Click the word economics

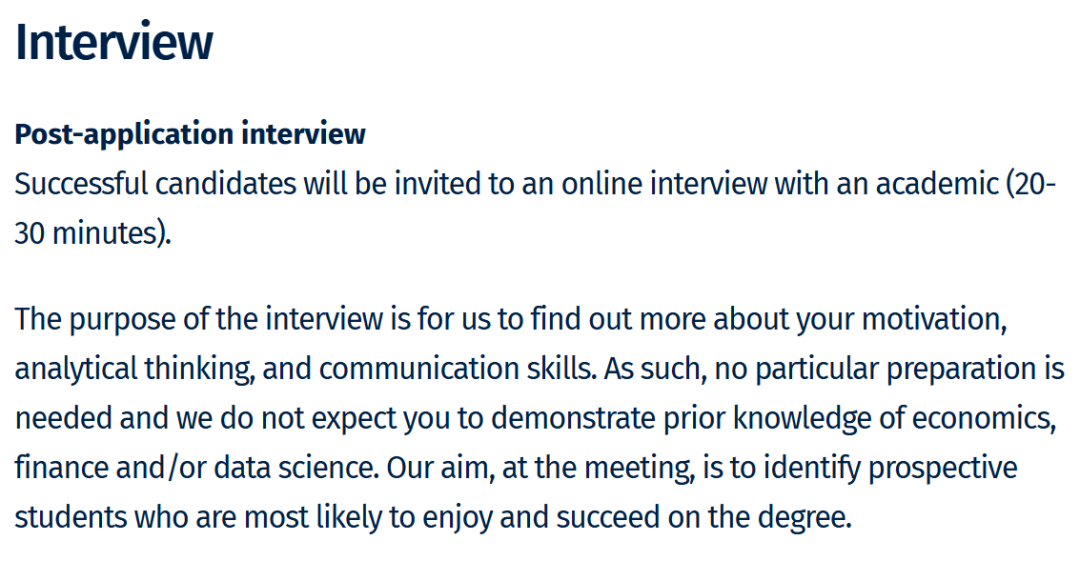(980, 418)
